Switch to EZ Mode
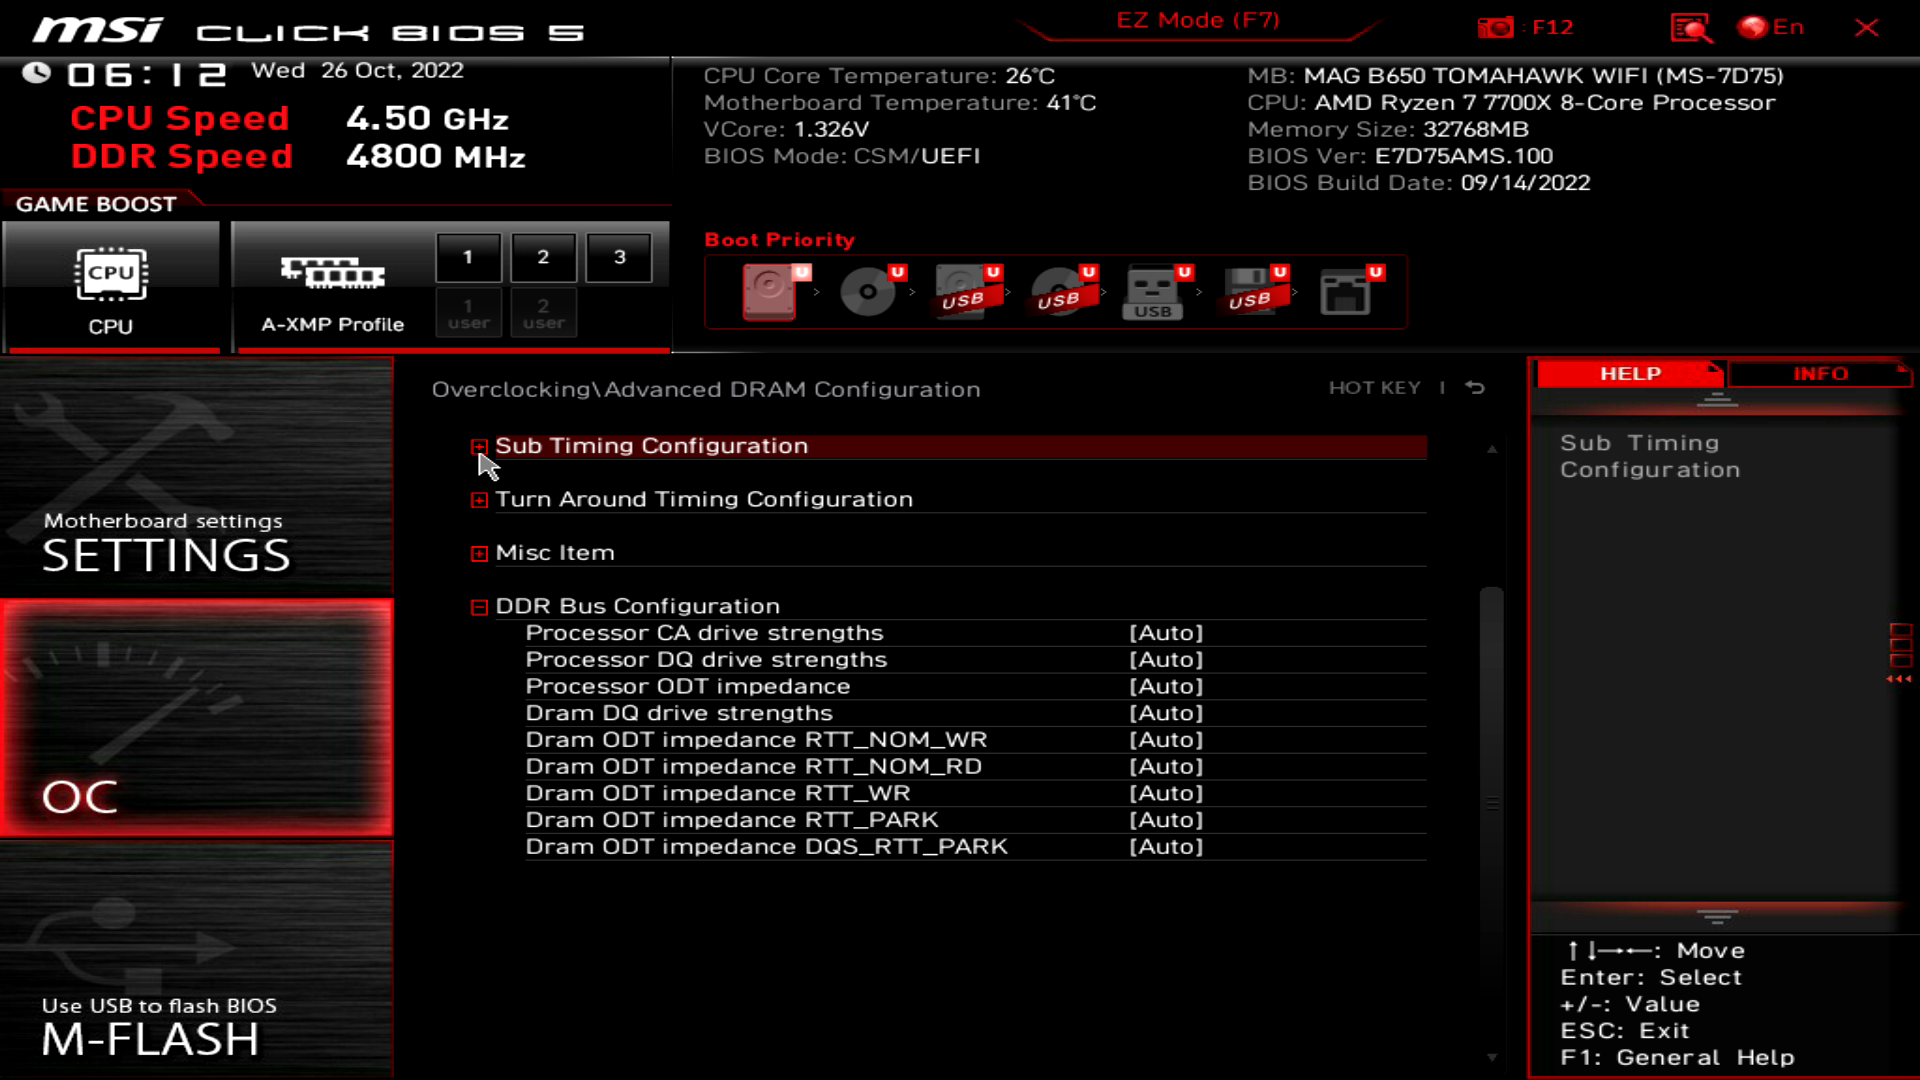Screen dimensions: 1920x1080 [x=1196, y=19]
